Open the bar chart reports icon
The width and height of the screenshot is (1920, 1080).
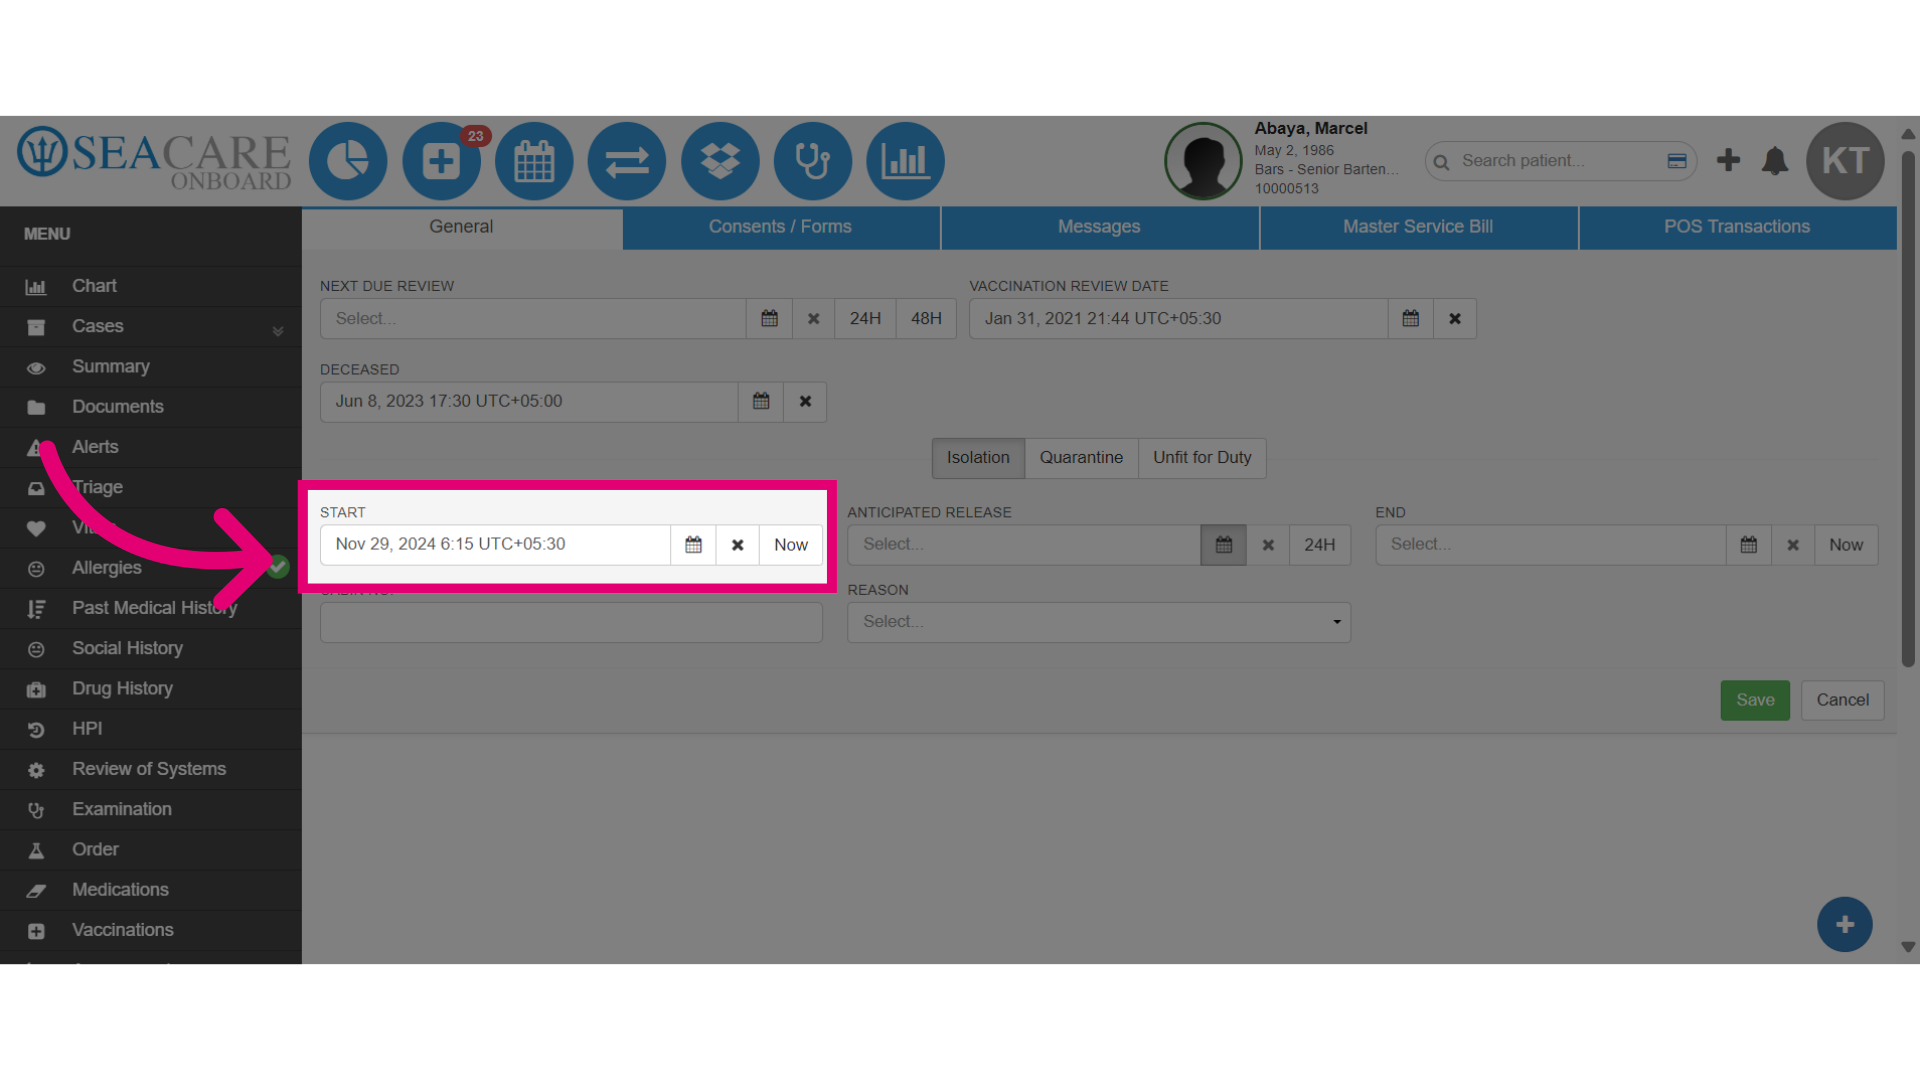pyautogui.click(x=906, y=161)
